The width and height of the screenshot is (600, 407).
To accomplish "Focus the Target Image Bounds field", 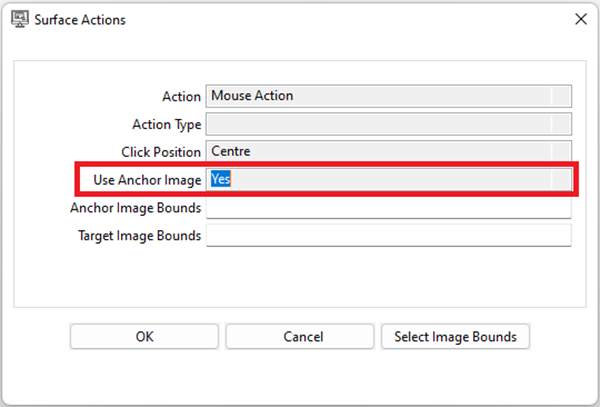I will click(388, 236).
